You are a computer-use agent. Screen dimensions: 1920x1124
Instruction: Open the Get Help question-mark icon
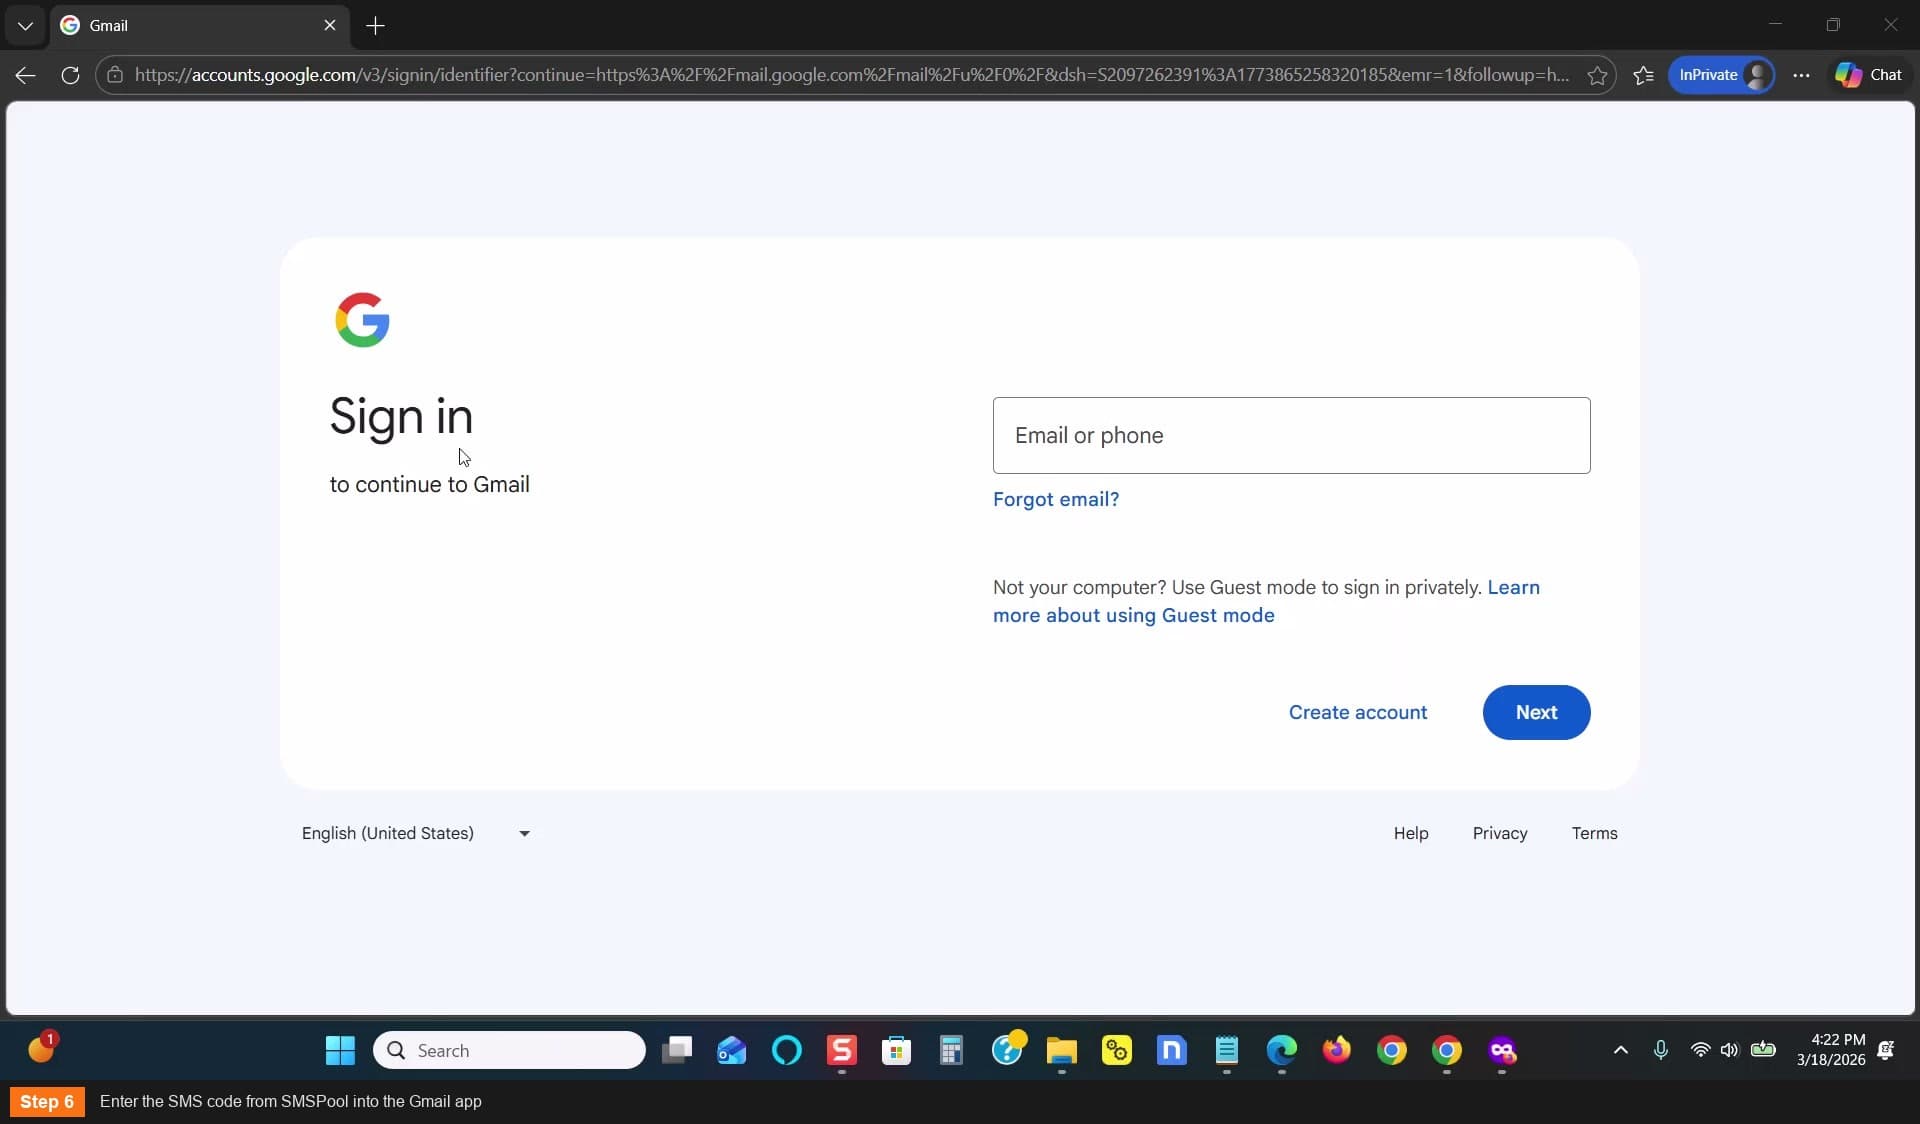tap(1007, 1050)
